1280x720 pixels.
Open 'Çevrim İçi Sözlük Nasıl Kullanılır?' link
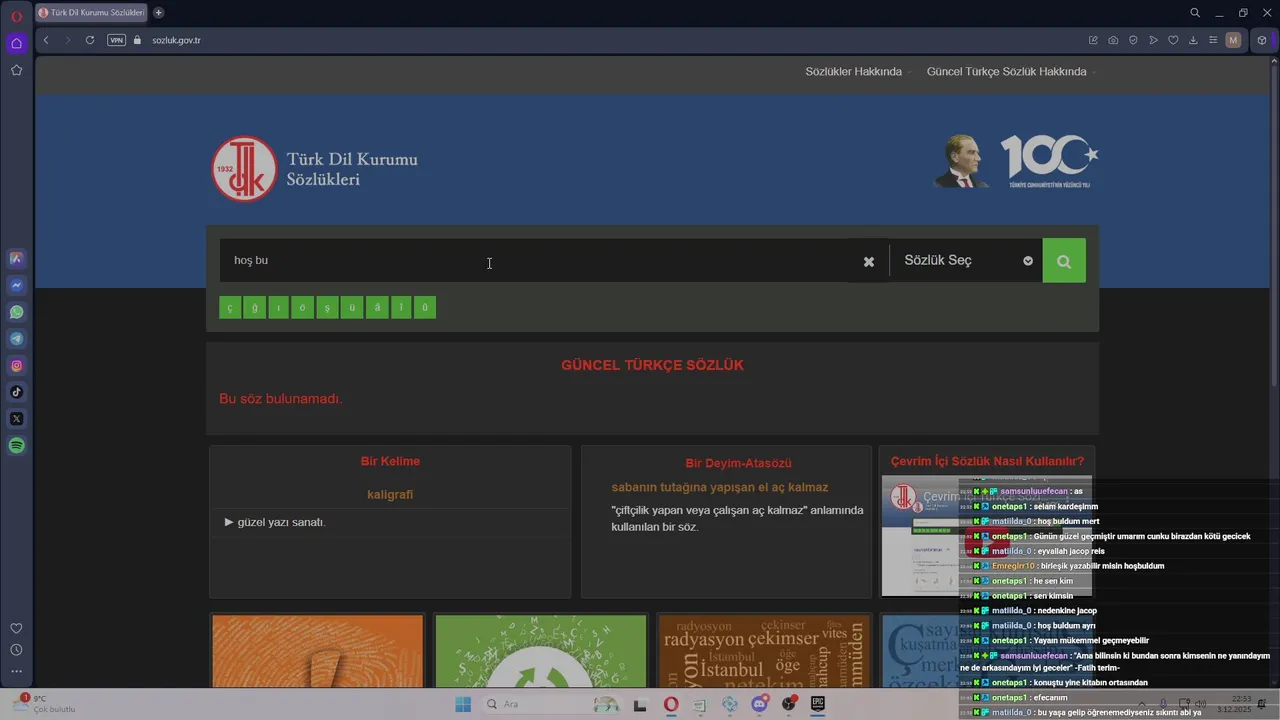pyautogui.click(x=987, y=461)
